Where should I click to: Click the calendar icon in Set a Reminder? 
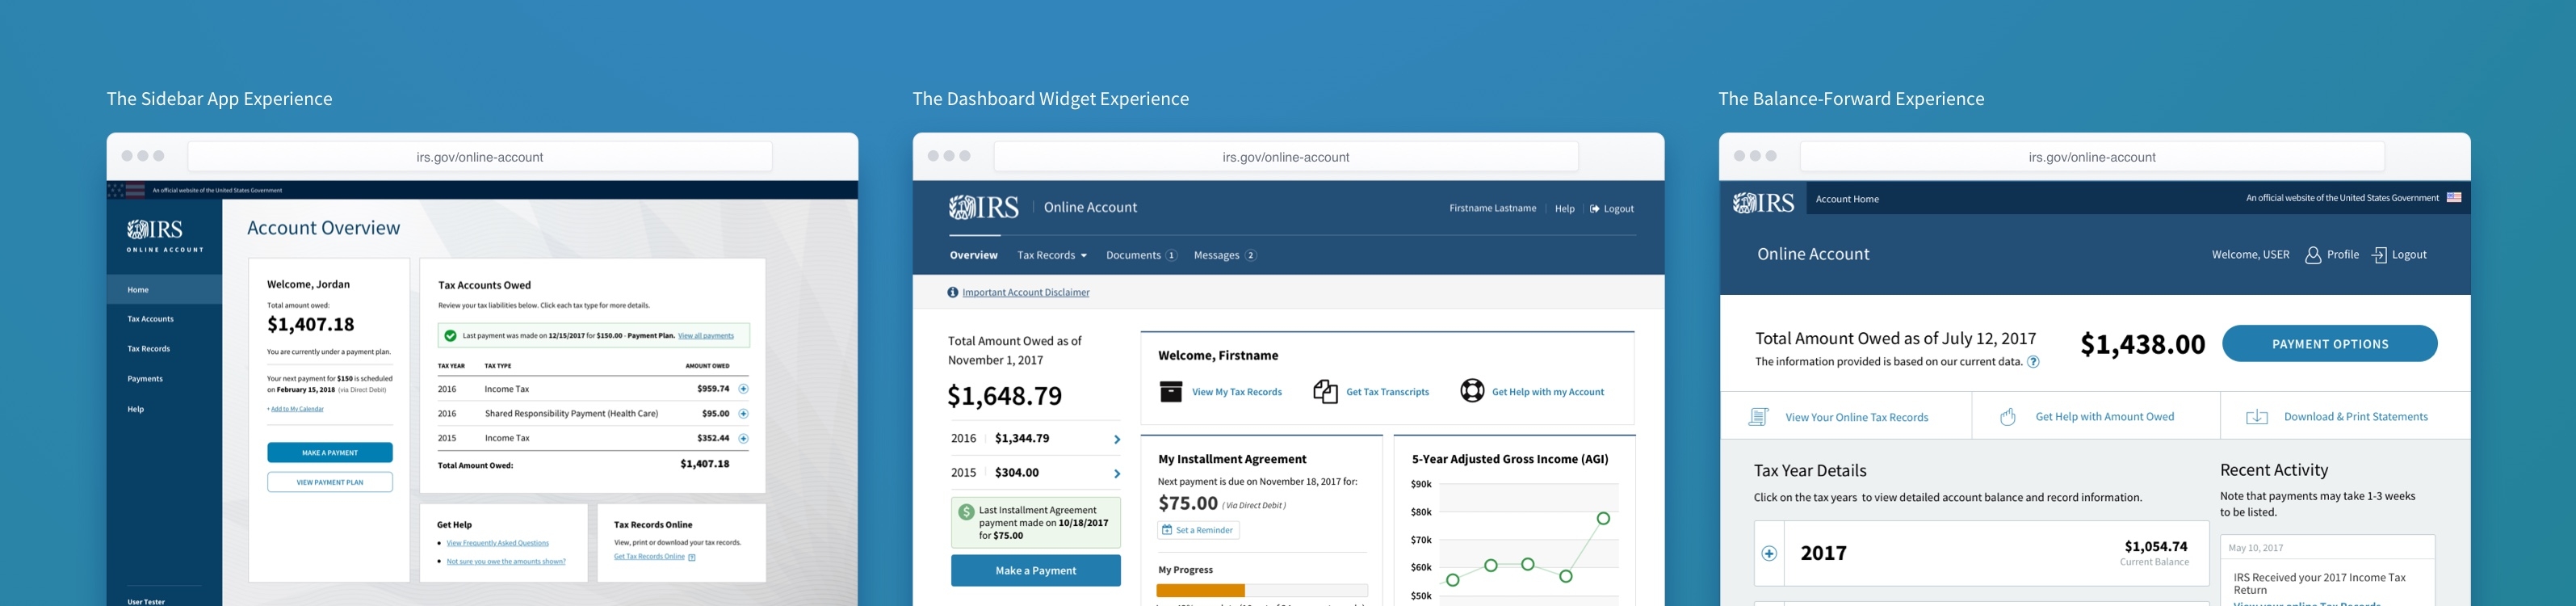[x=1166, y=530]
